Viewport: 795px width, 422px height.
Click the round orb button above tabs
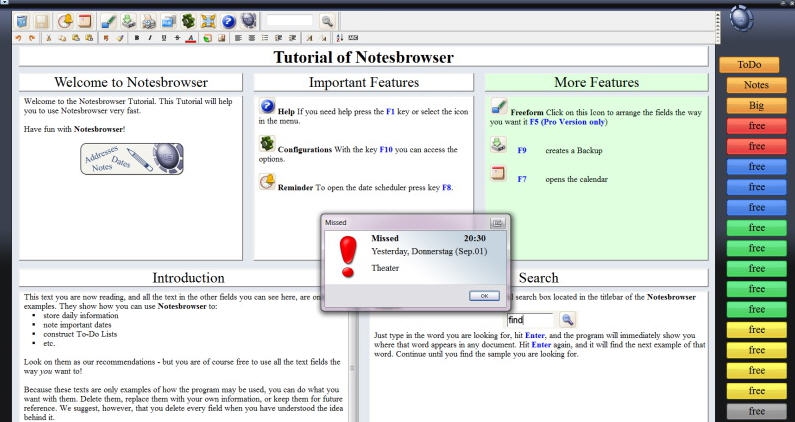point(741,19)
